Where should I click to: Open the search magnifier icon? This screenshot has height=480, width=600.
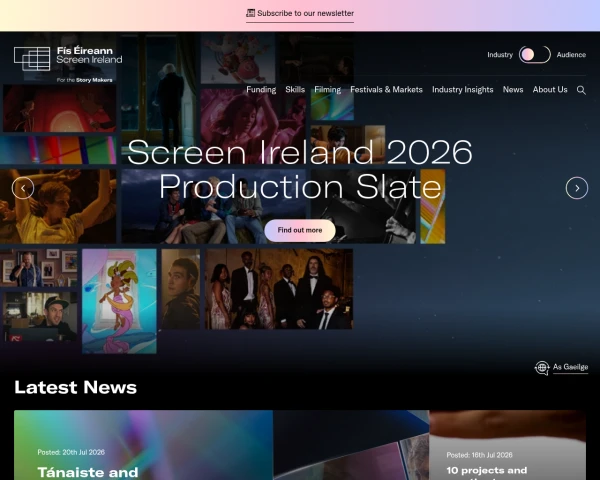tap(581, 90)
